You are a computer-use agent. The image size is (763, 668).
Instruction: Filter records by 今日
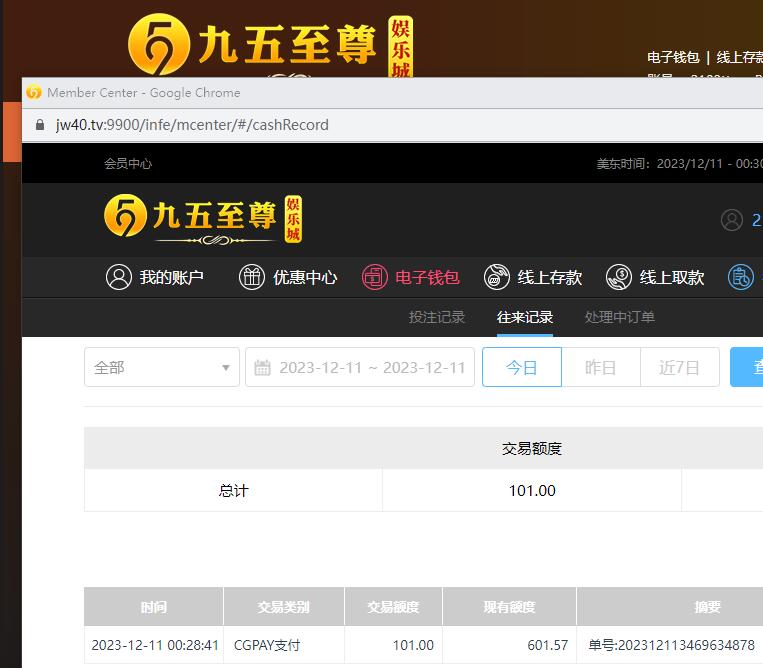[522, 367]
